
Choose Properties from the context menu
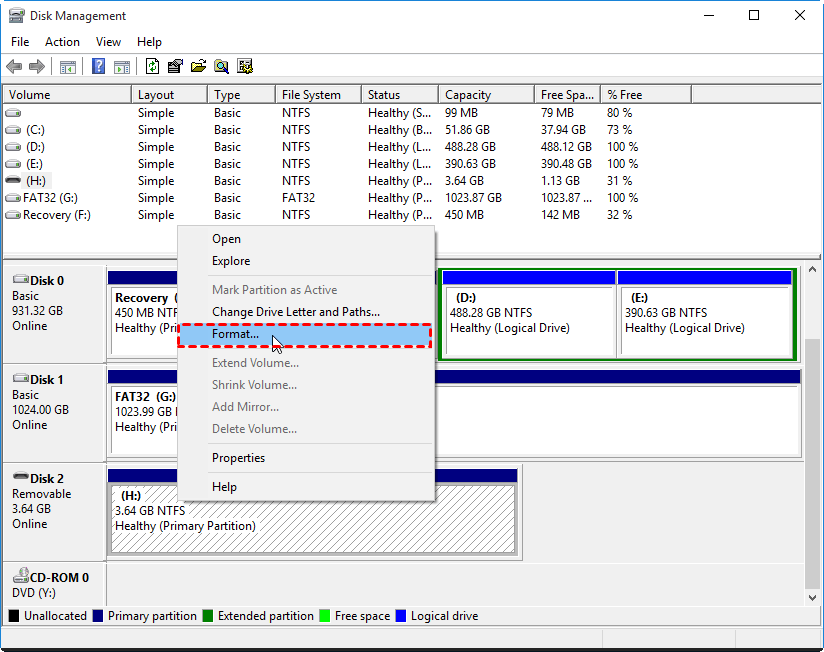point(306,458)
